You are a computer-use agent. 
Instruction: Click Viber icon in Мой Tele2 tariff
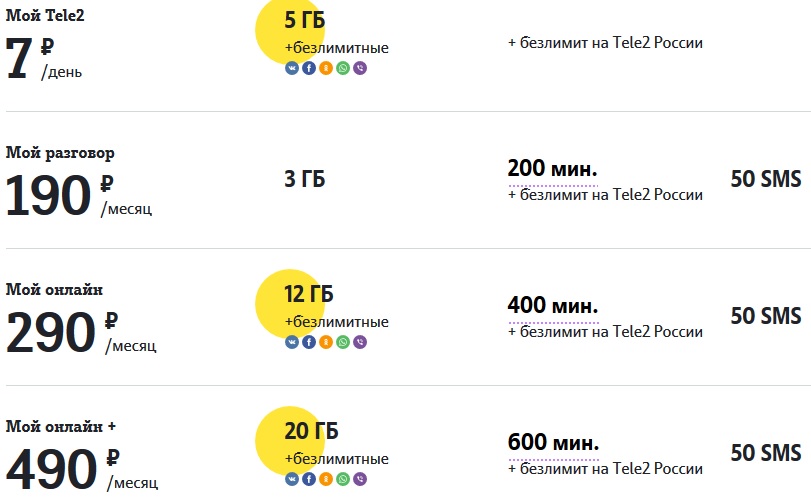[360, 68]
